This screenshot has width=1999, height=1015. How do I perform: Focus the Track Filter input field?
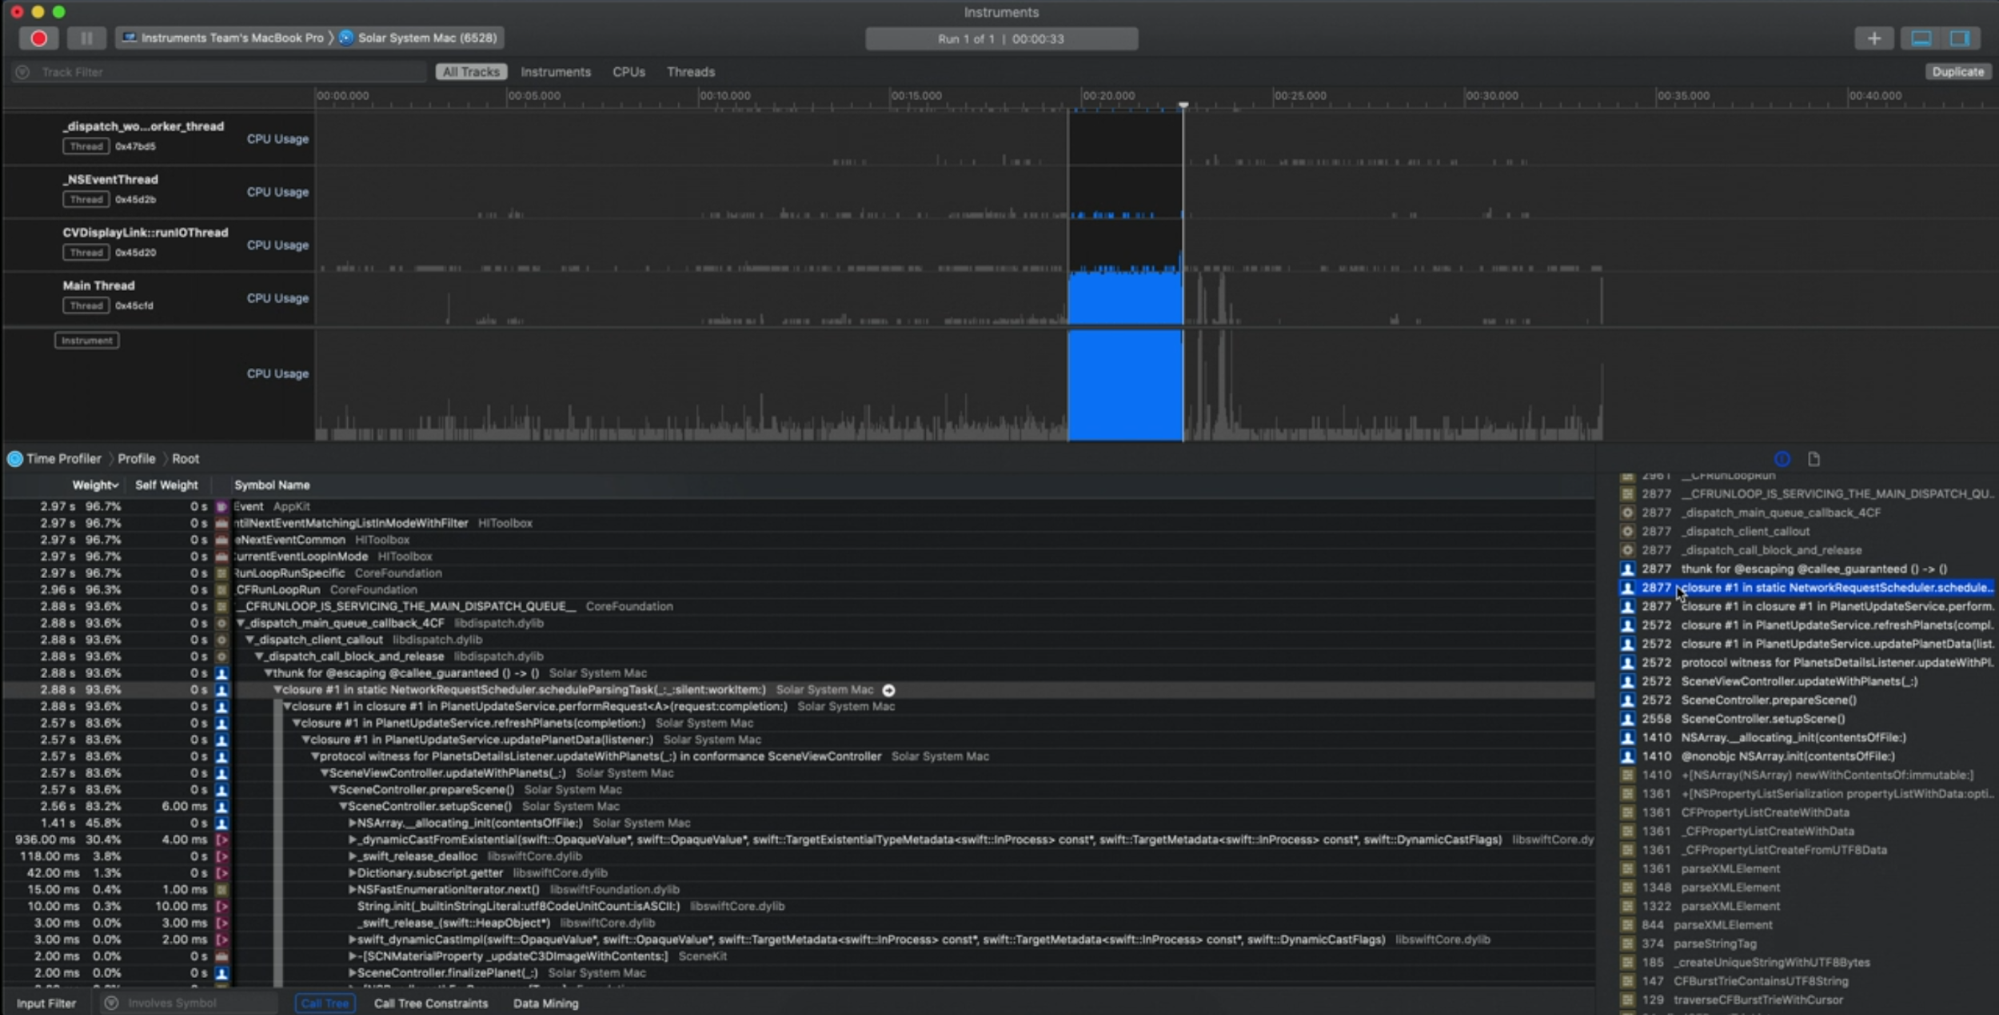230,72
